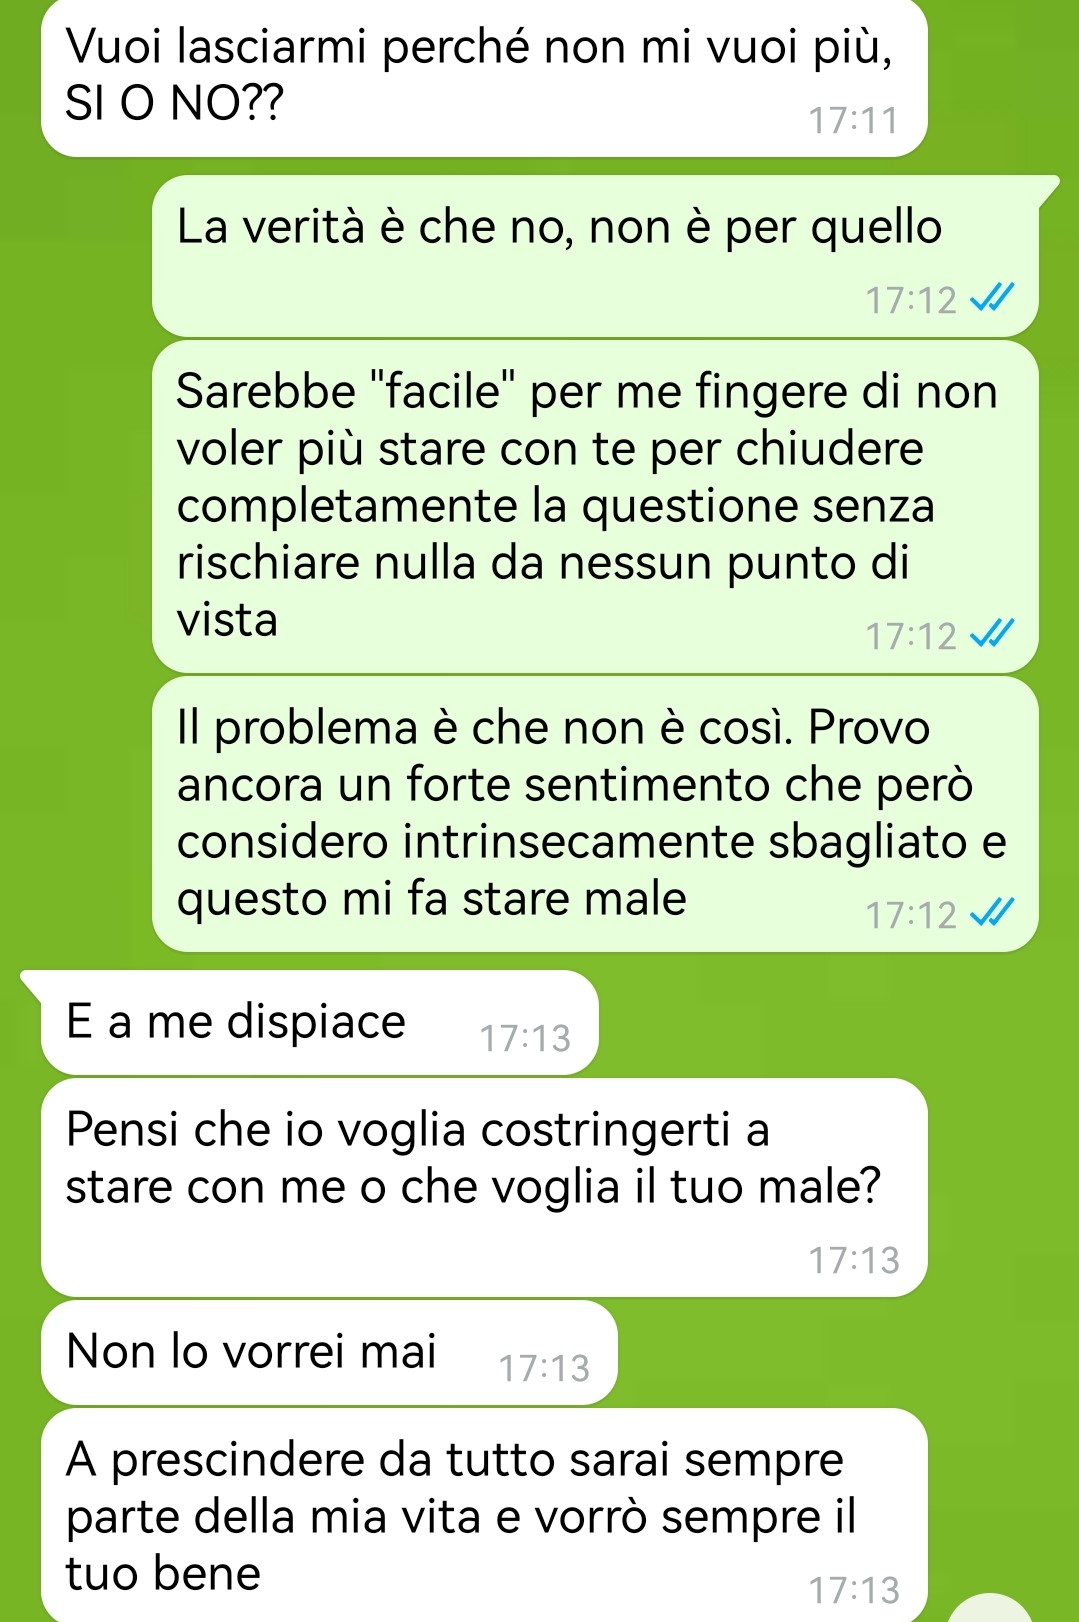Viewport: 1079px width, 1622px height.
Task: Tap the "Pensi che io voglia costringerti" message
Action: point(484,1188)
